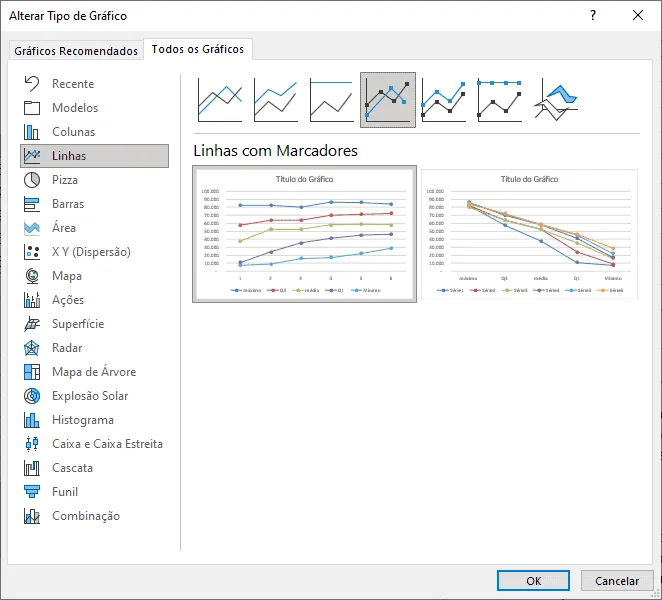Switch to Todos os Gráficos tab

click(x=198, y=49)
